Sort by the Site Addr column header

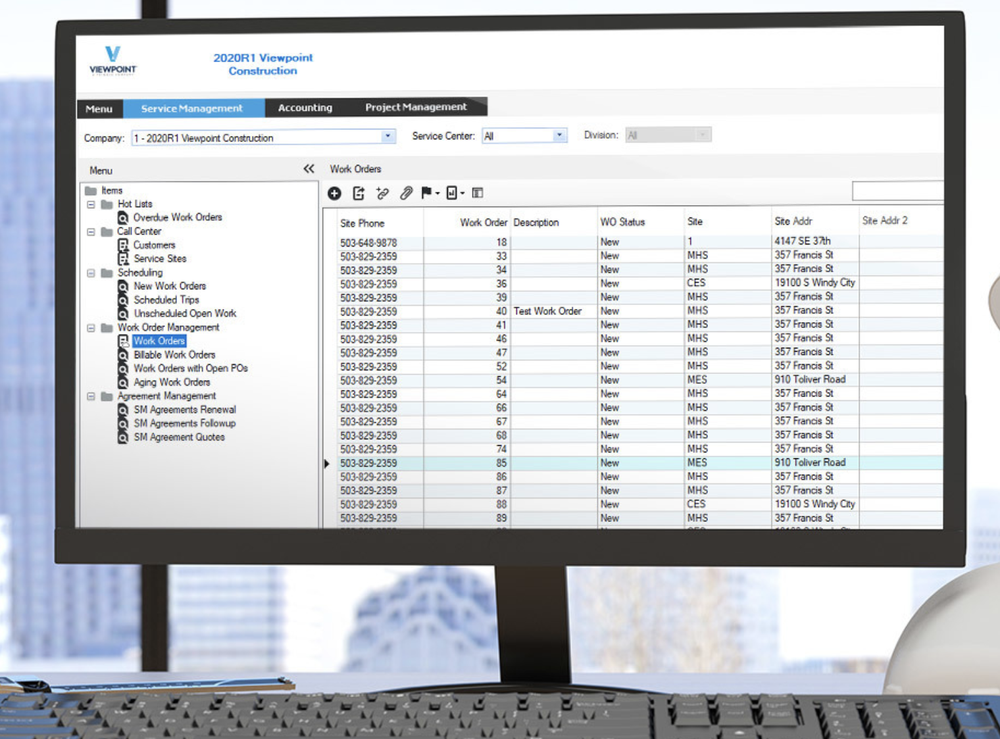pyautogui.click(x=793, y=221)
